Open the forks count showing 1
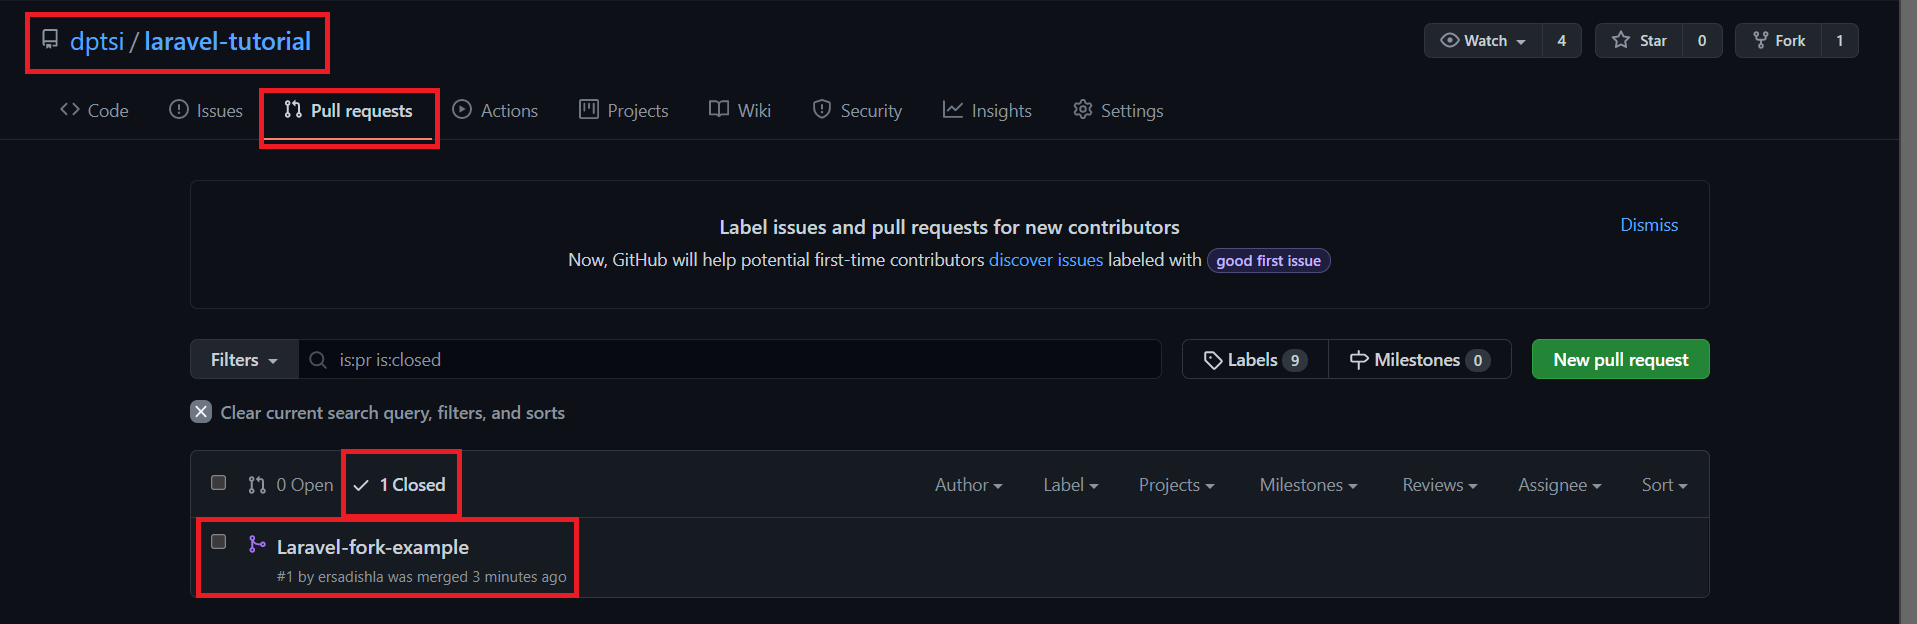Screen dimensions: 1917x624 1839,41
